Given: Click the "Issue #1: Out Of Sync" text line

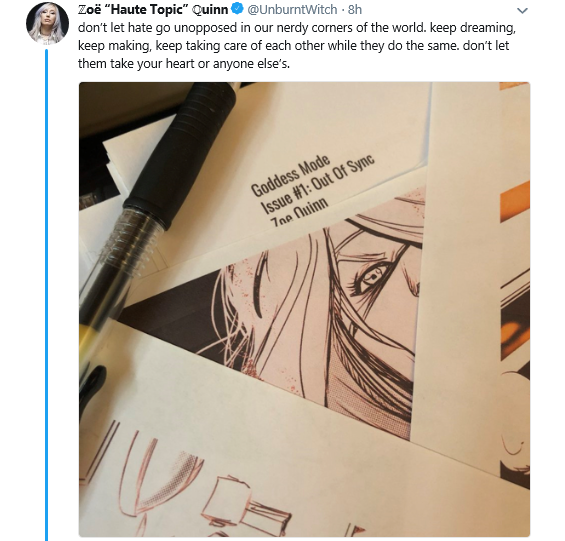Looking at the screenshot, I should click(x=317, y=184).
